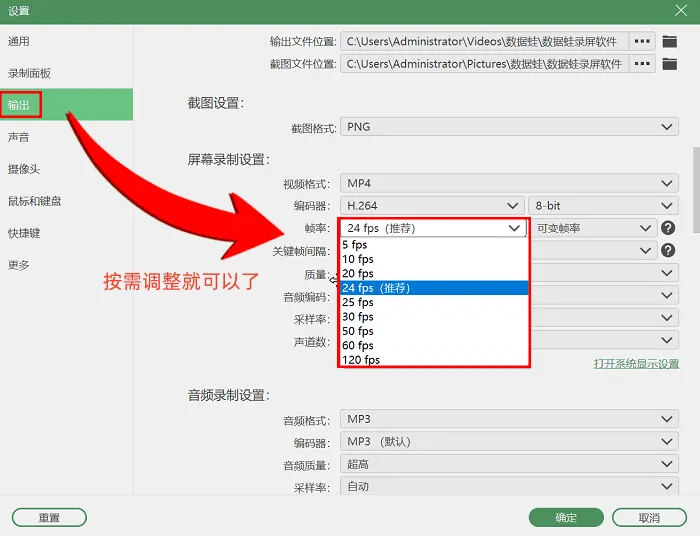Collapse the 24 fps frame rate combo box
The image size is (700, 536).
pos(433,228)
